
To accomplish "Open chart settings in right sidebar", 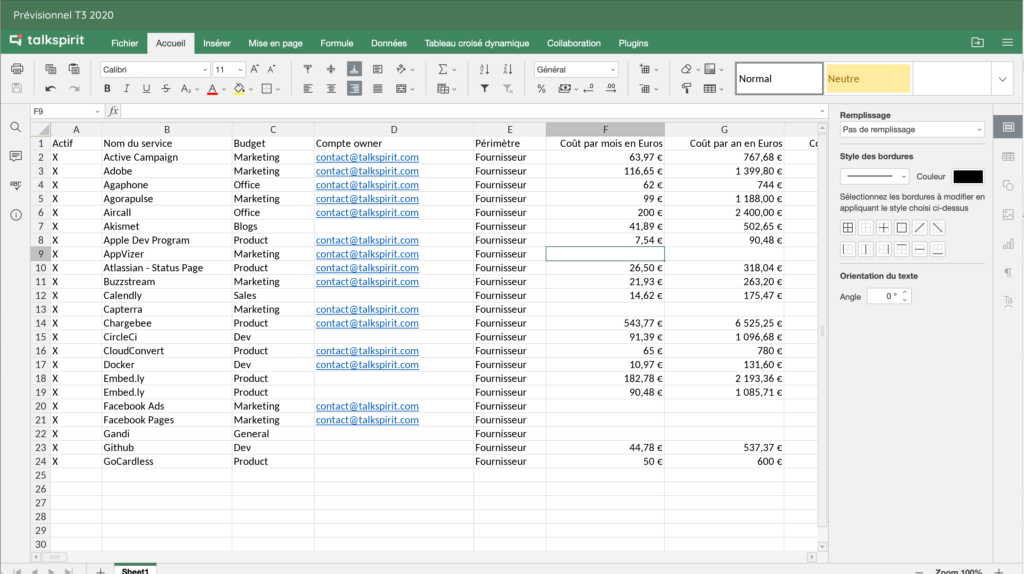I will pyautogui.click(x=1008, y=243).
